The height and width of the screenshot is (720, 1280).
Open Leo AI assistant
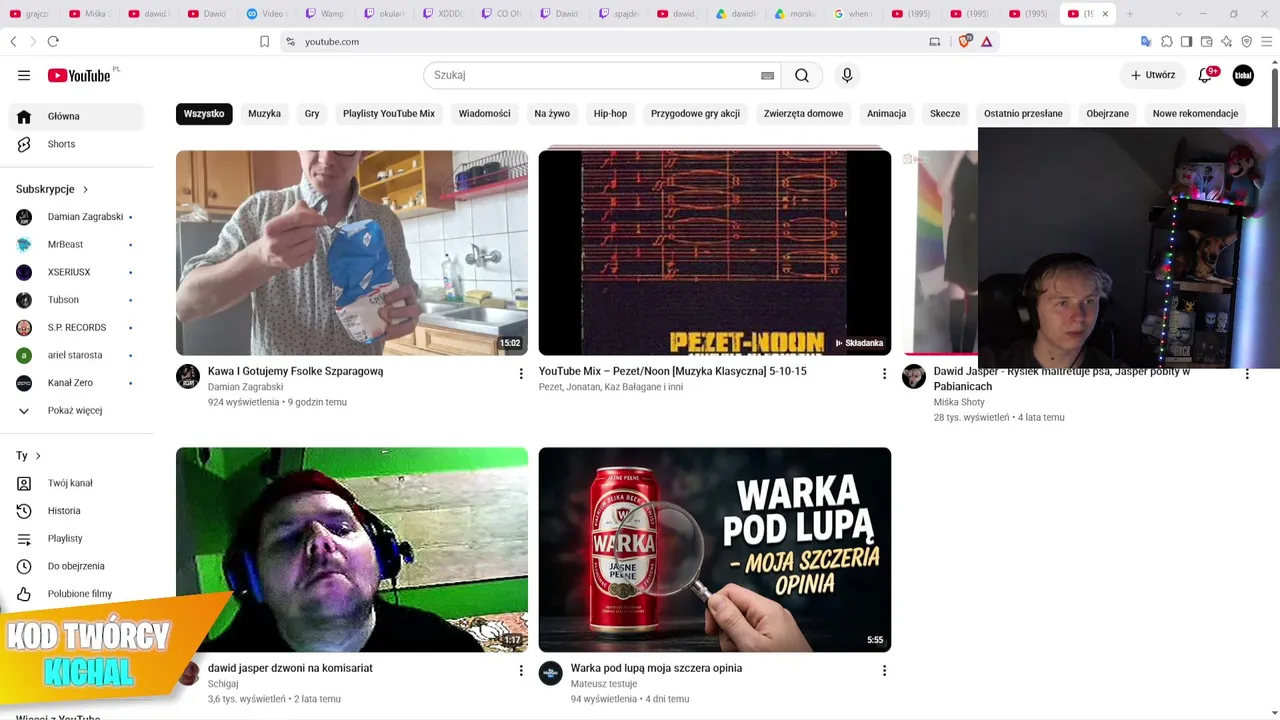tap(1227, 41)
